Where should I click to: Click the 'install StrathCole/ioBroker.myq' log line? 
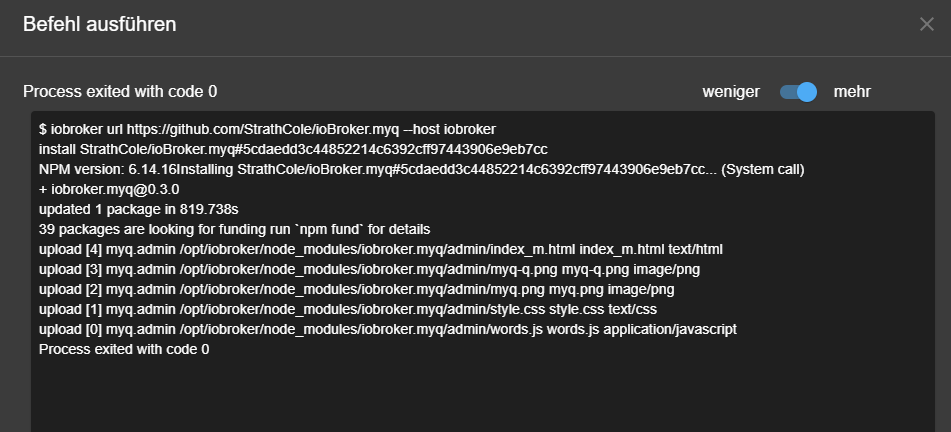click(293, 149)
